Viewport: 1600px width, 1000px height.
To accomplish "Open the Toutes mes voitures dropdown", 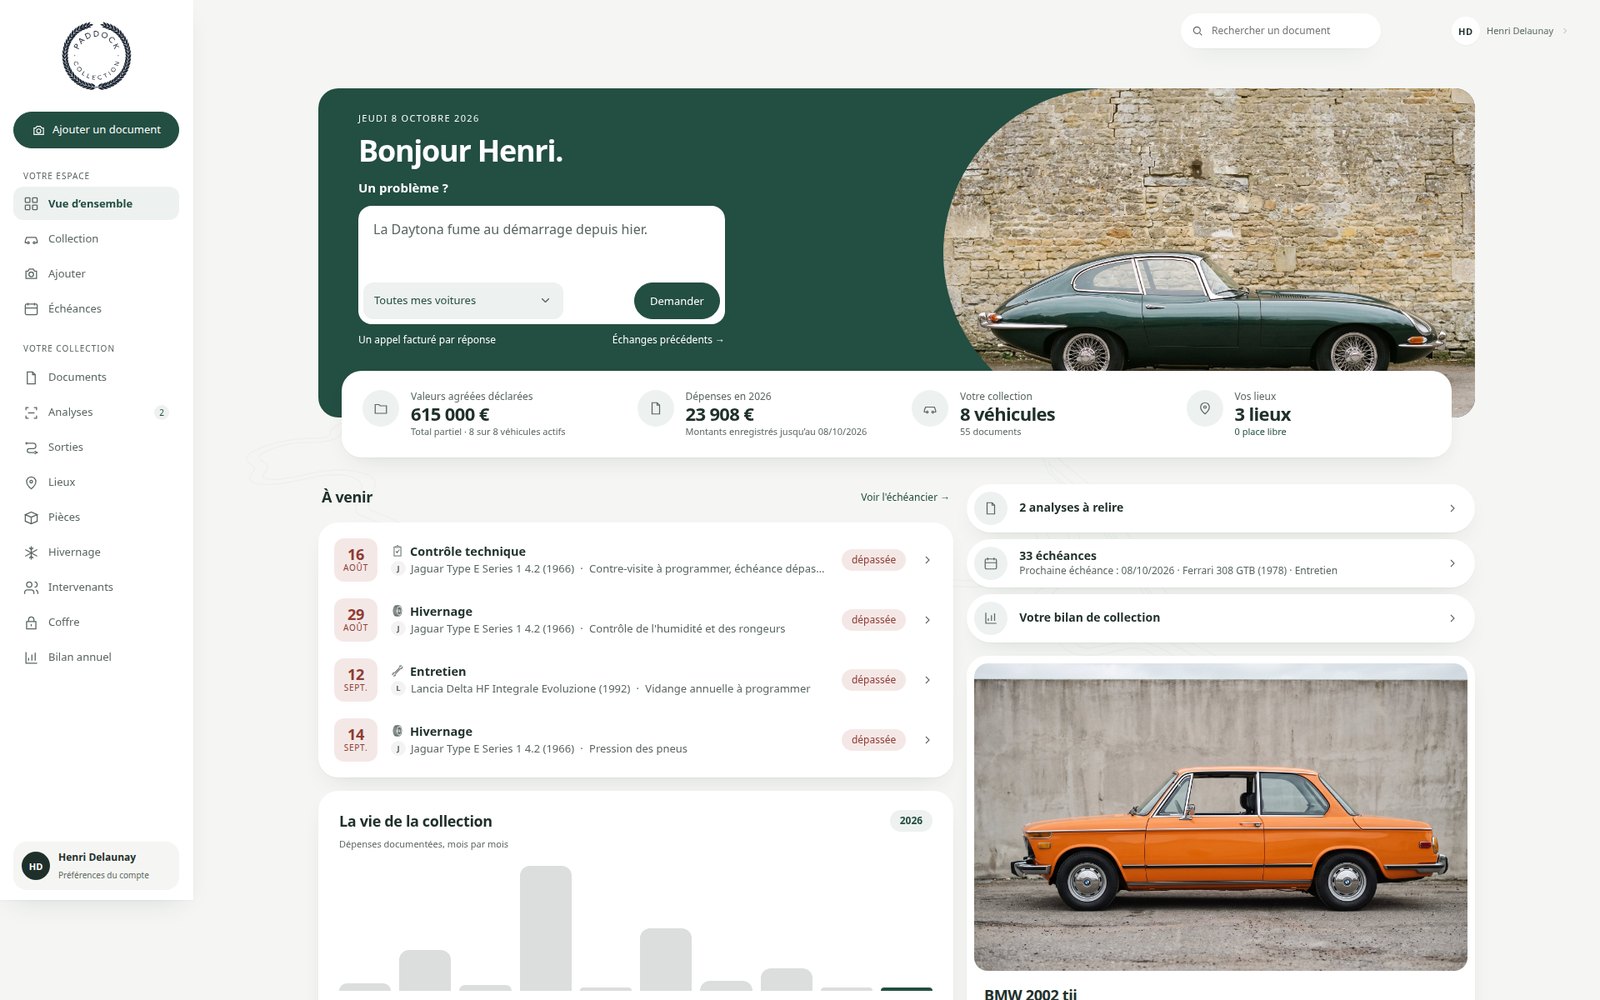I will click(462, 301).
